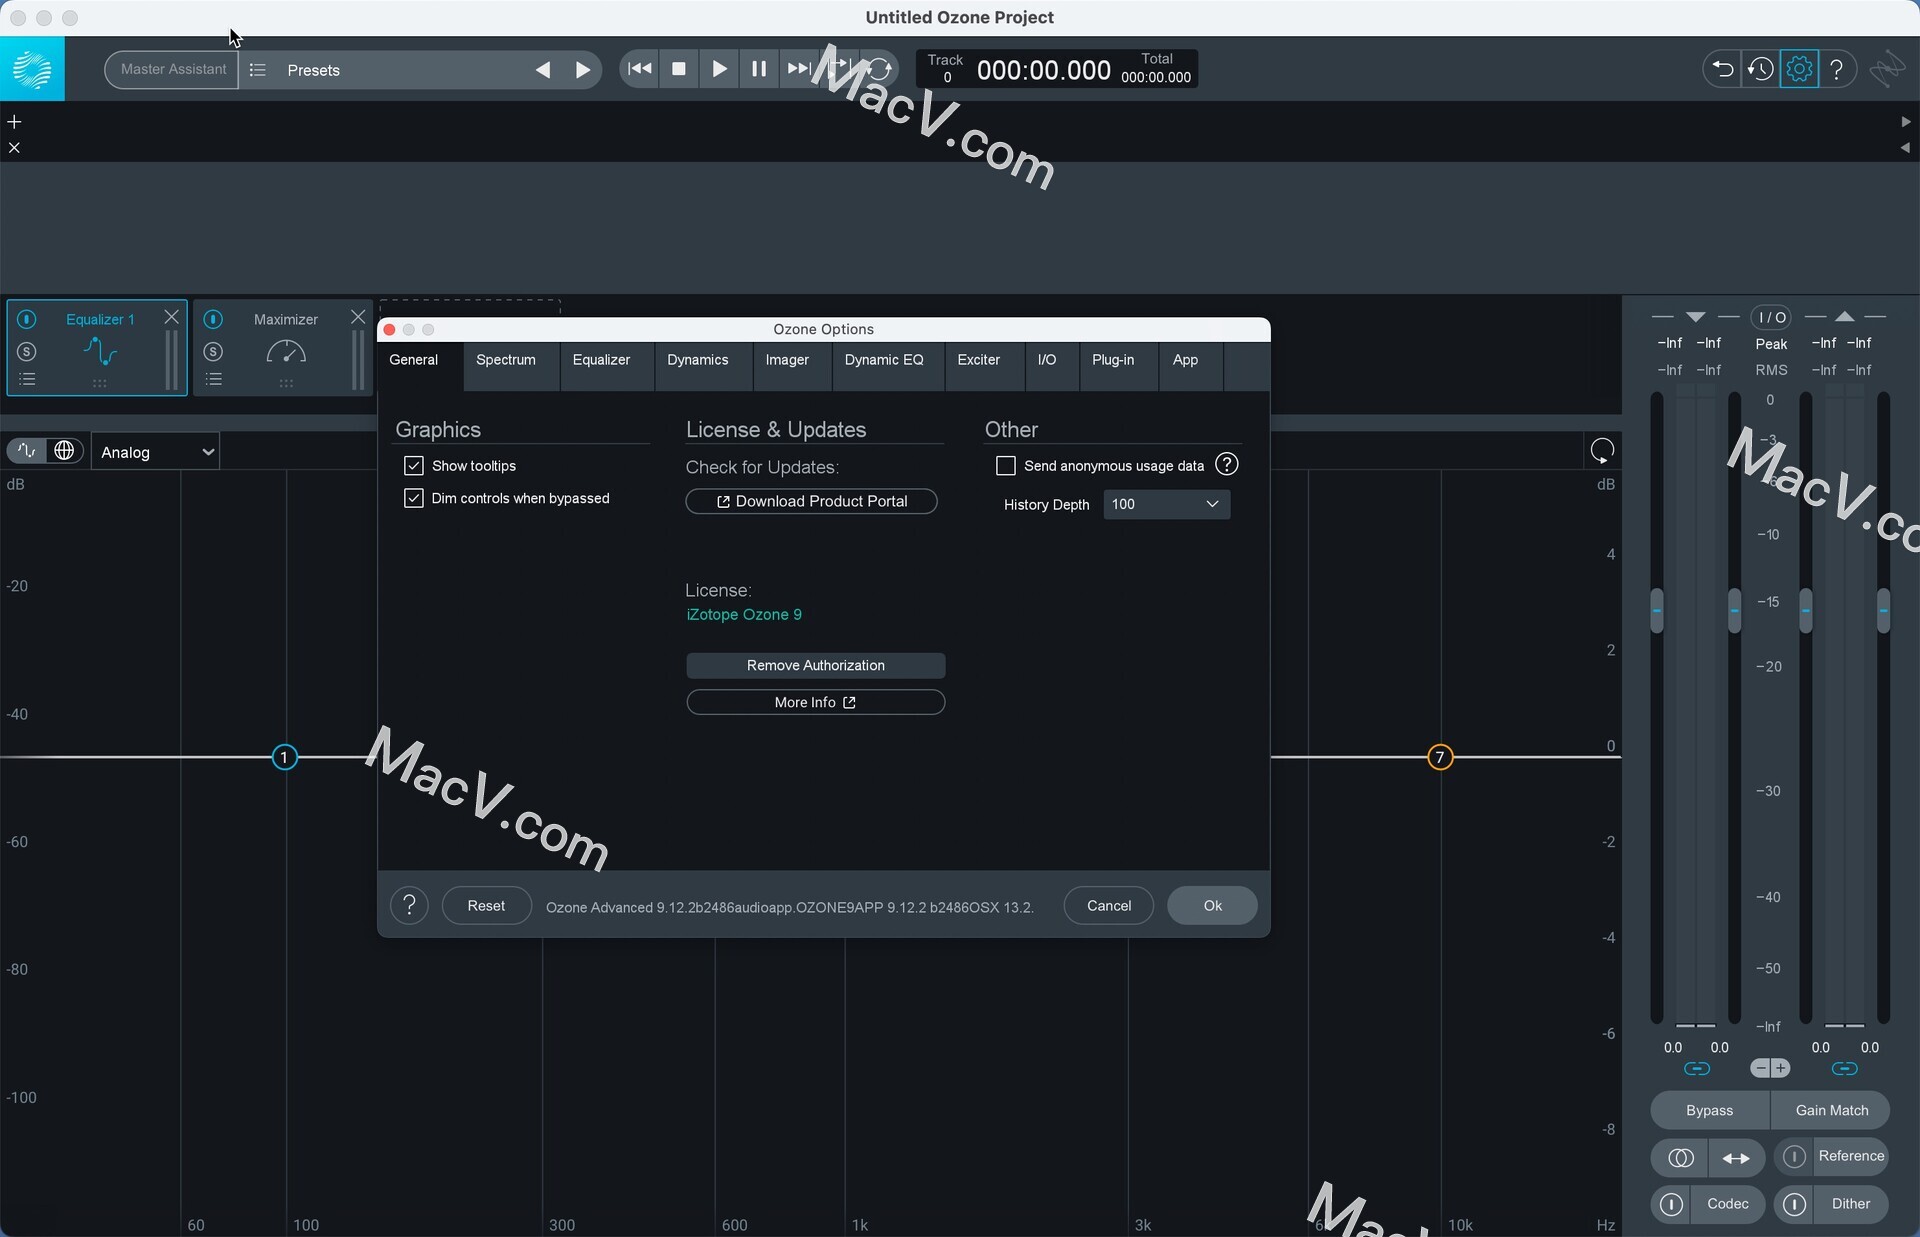Click Download Product Portal button
Viewport: 1920px width, 1237px height.
tap(811, 501)
